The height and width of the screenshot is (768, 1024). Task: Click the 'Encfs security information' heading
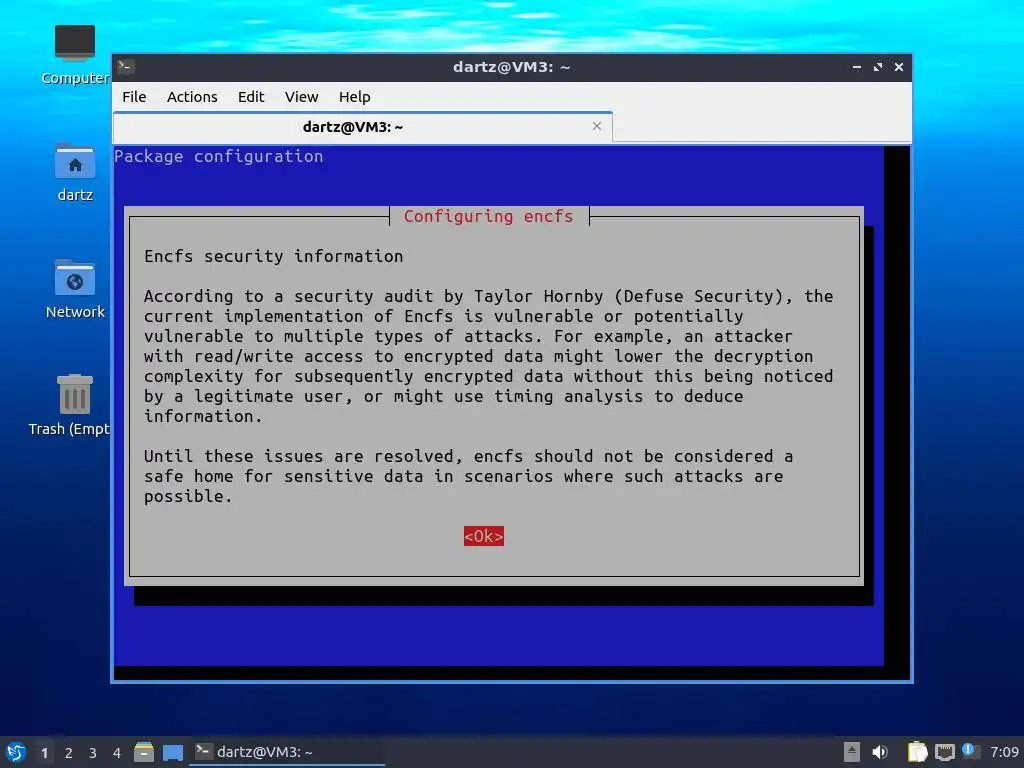274,256
